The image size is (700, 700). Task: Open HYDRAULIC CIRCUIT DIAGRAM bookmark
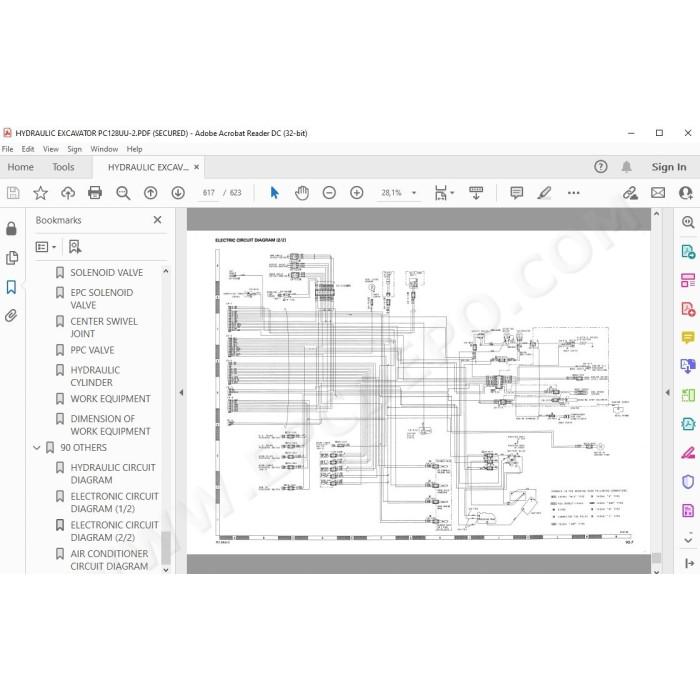(113, 474)
